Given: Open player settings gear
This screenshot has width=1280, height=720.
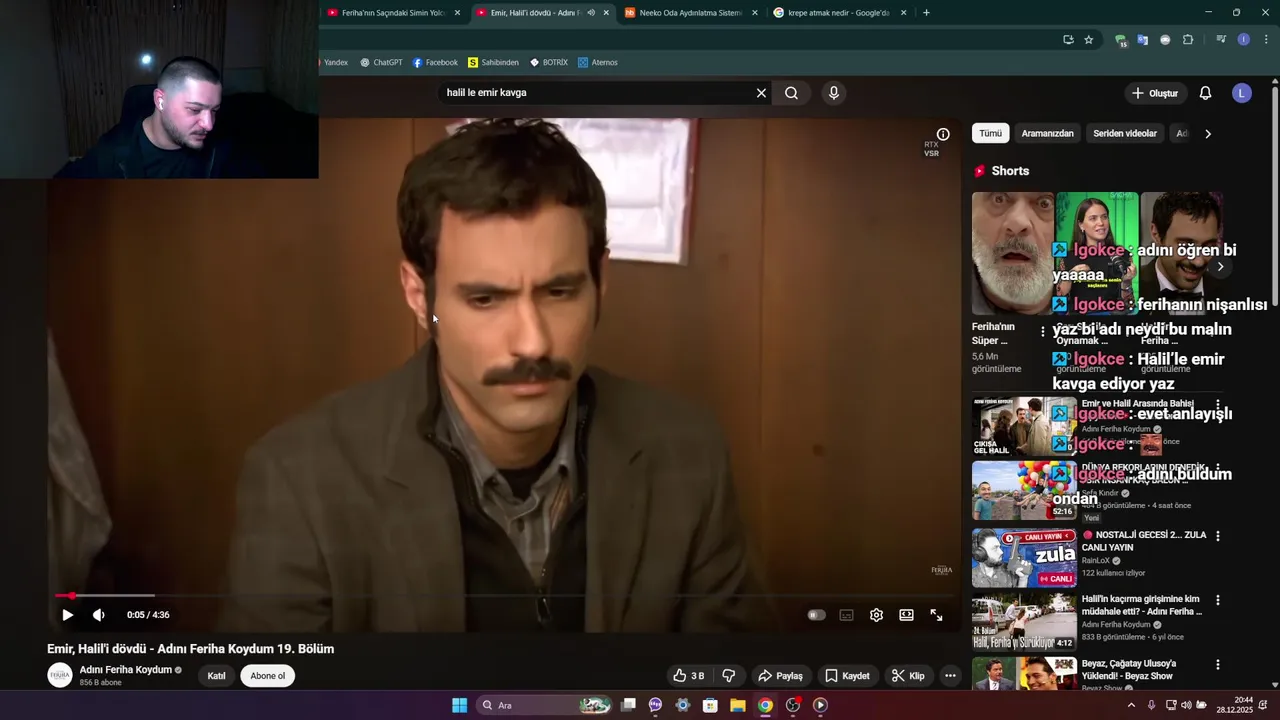Looking at the screenshot, I should coord(876,615).
